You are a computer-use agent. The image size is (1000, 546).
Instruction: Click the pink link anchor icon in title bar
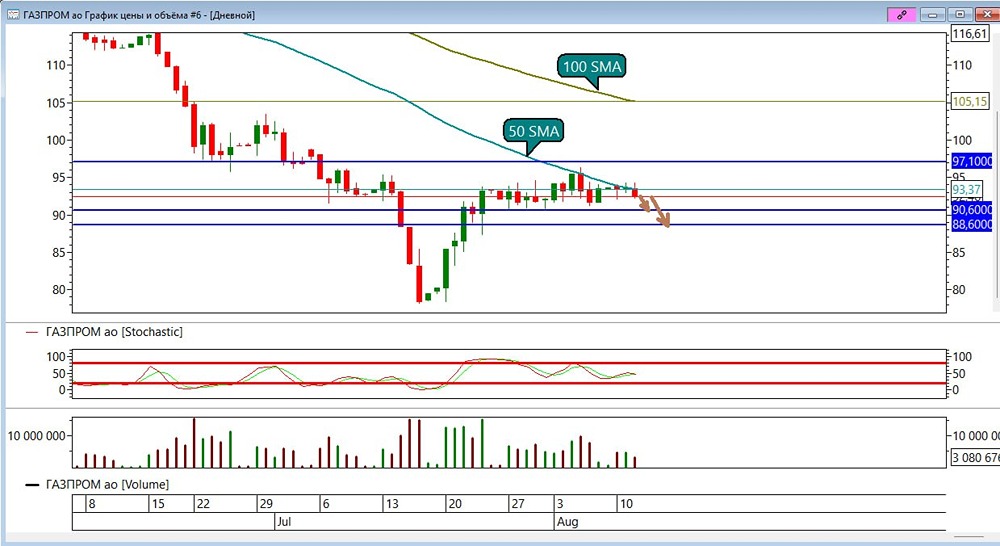(x=901, y=15)
